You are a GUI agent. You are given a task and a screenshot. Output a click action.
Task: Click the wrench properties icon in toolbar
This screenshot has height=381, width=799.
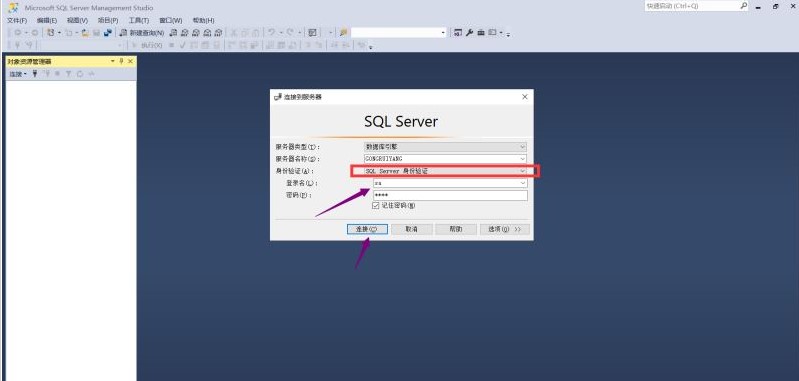click(x=469, y=33)
